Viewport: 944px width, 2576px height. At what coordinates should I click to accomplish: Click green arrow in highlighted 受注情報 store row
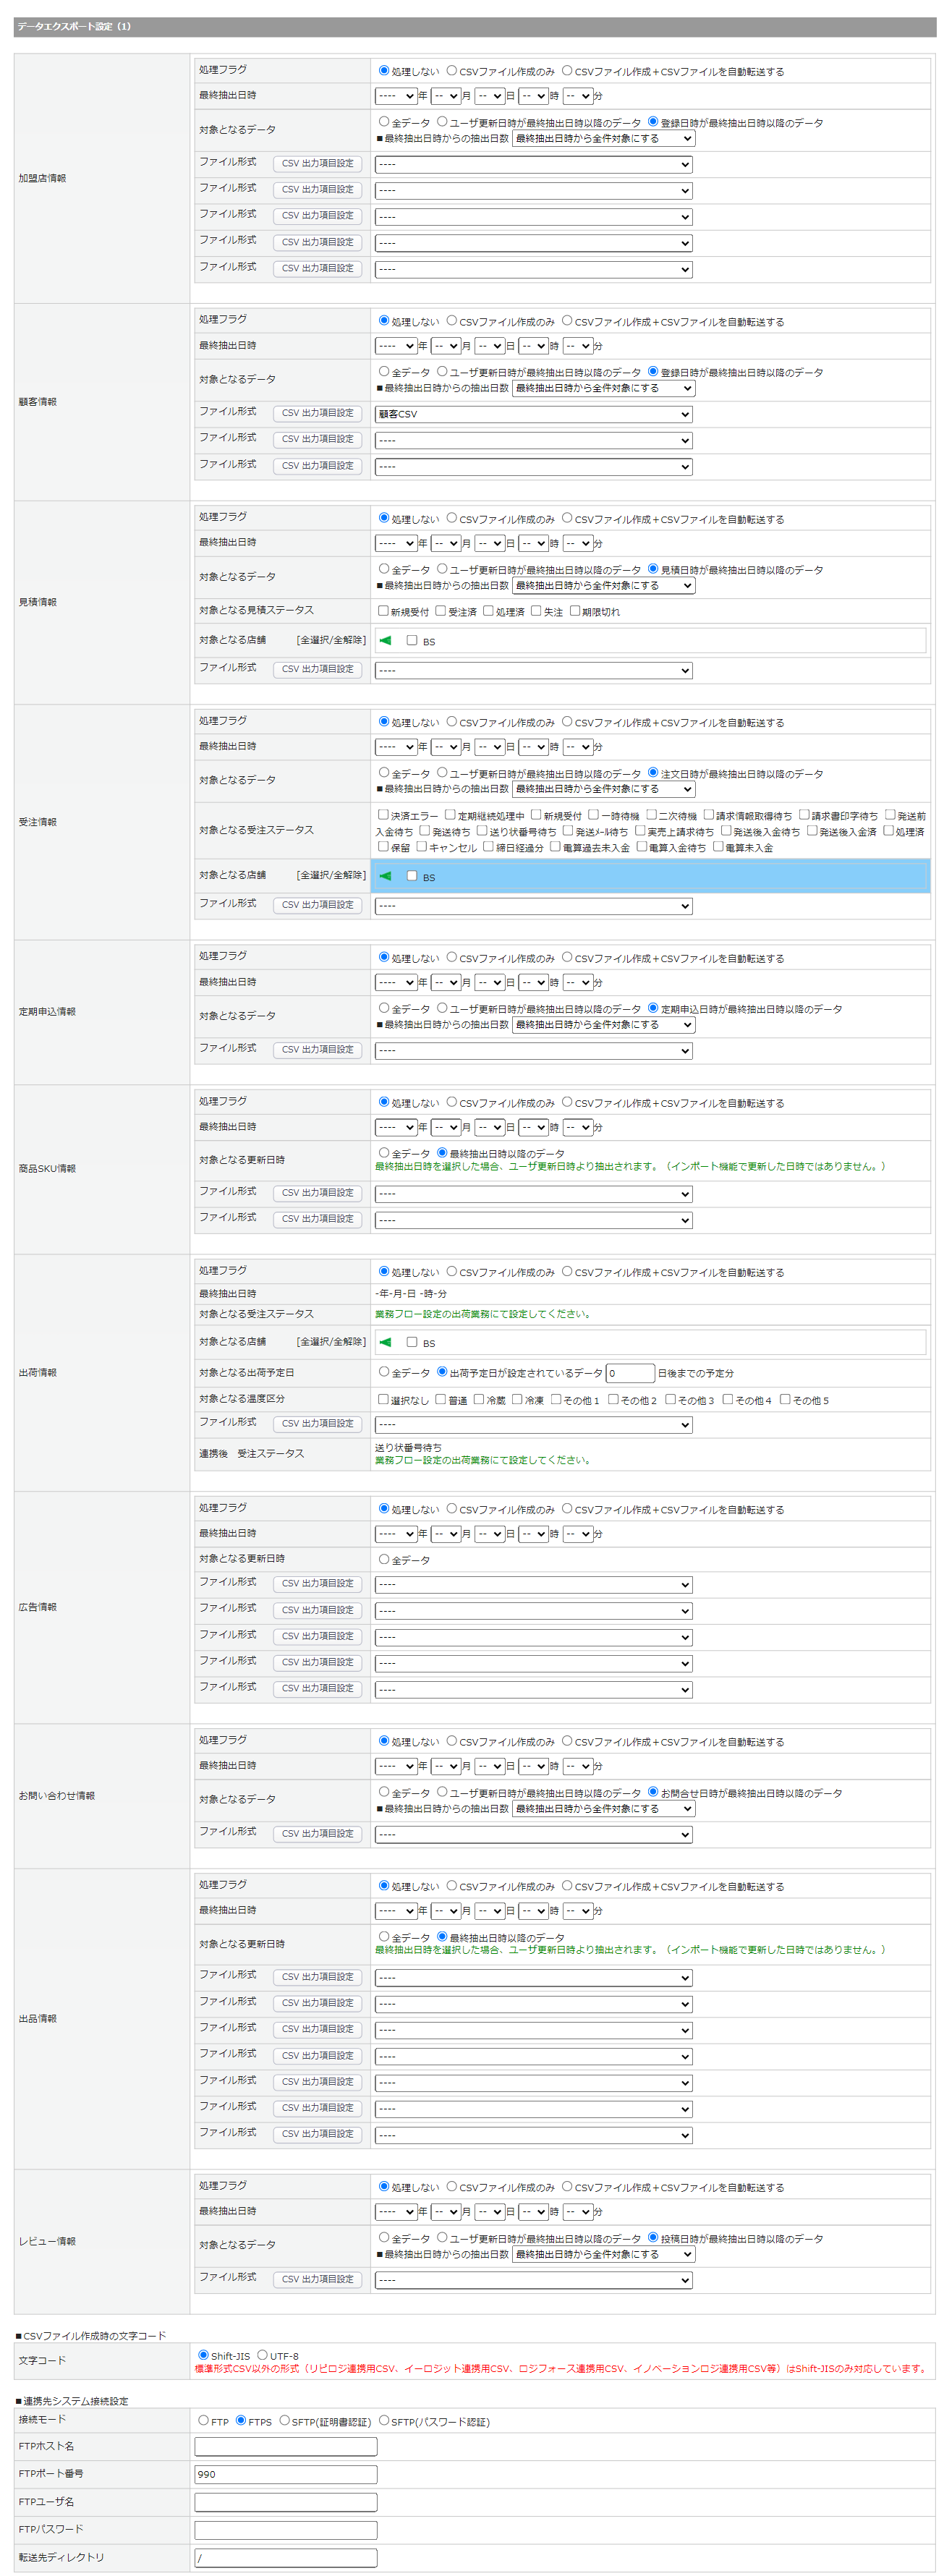point(385,876)
